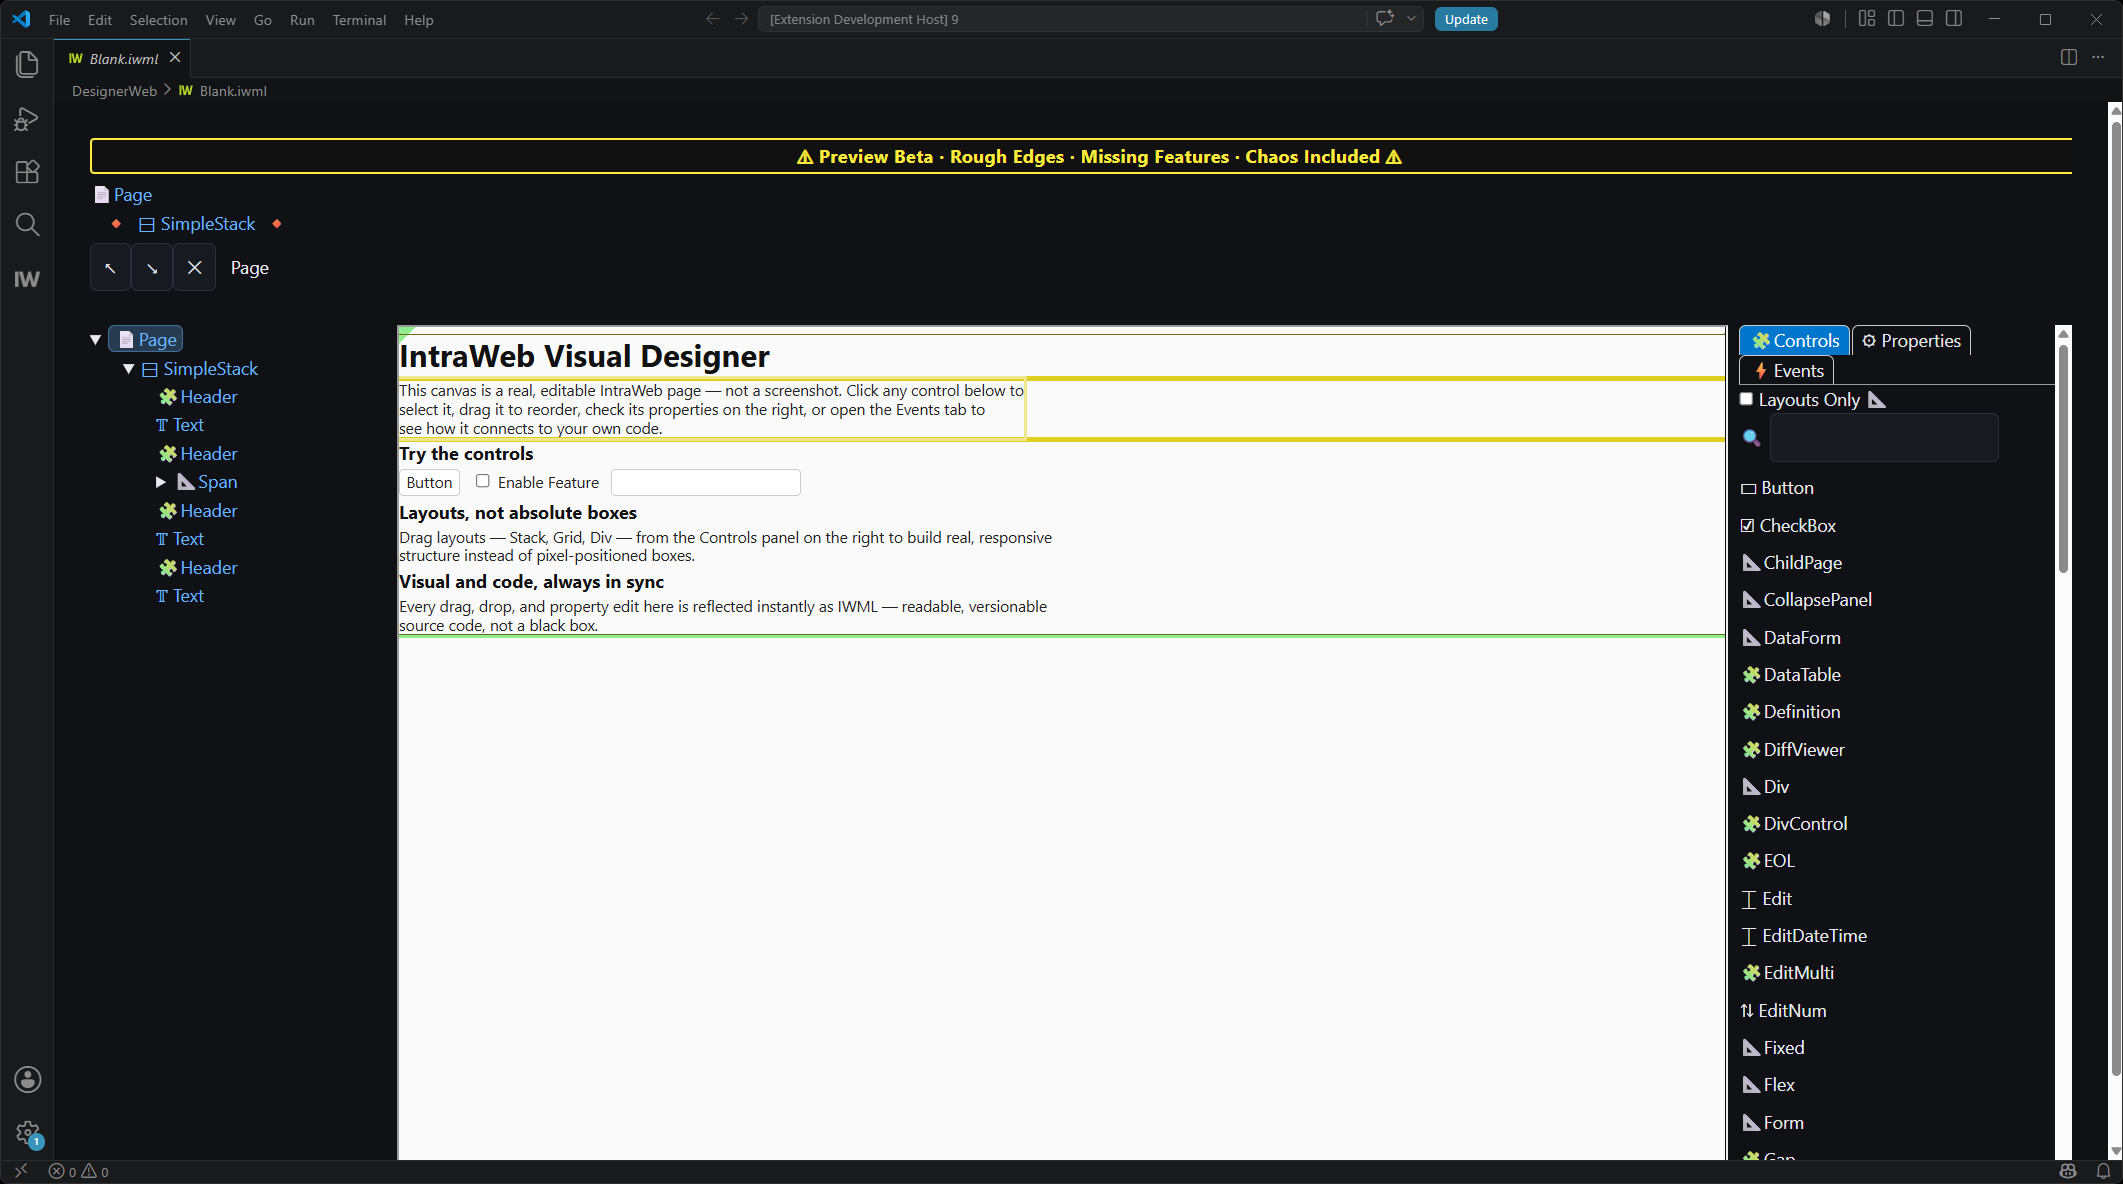The image size is (2123, 1184).
Task: Open Run and Debug view
Action: (27, 119)
